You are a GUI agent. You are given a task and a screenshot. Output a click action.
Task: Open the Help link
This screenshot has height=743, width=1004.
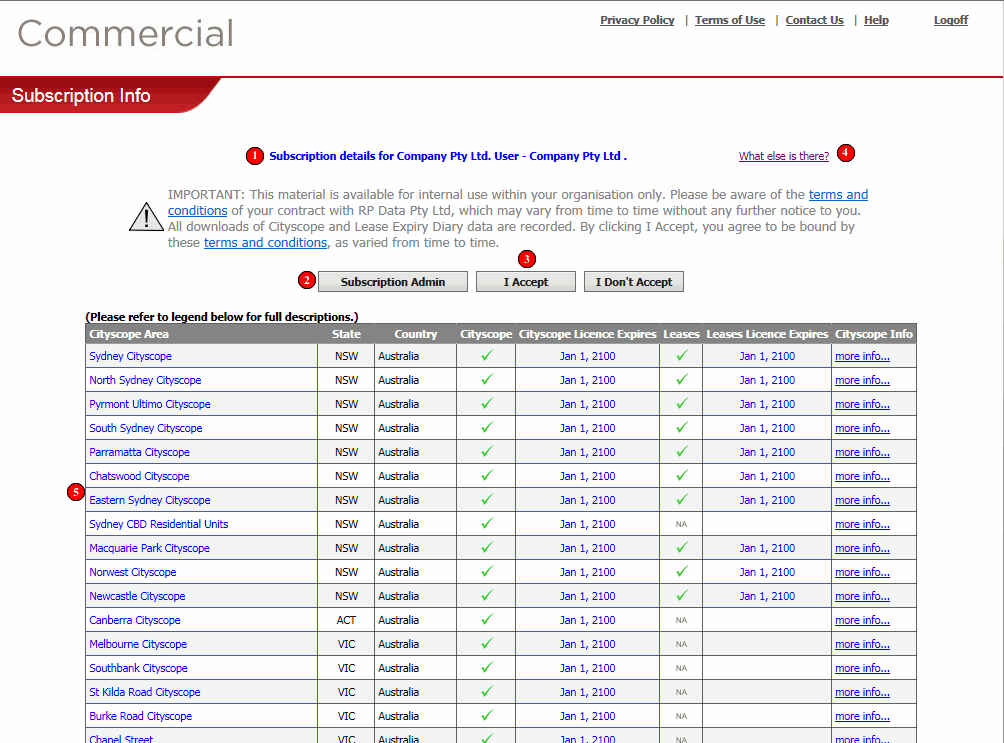tap(876, 20)
